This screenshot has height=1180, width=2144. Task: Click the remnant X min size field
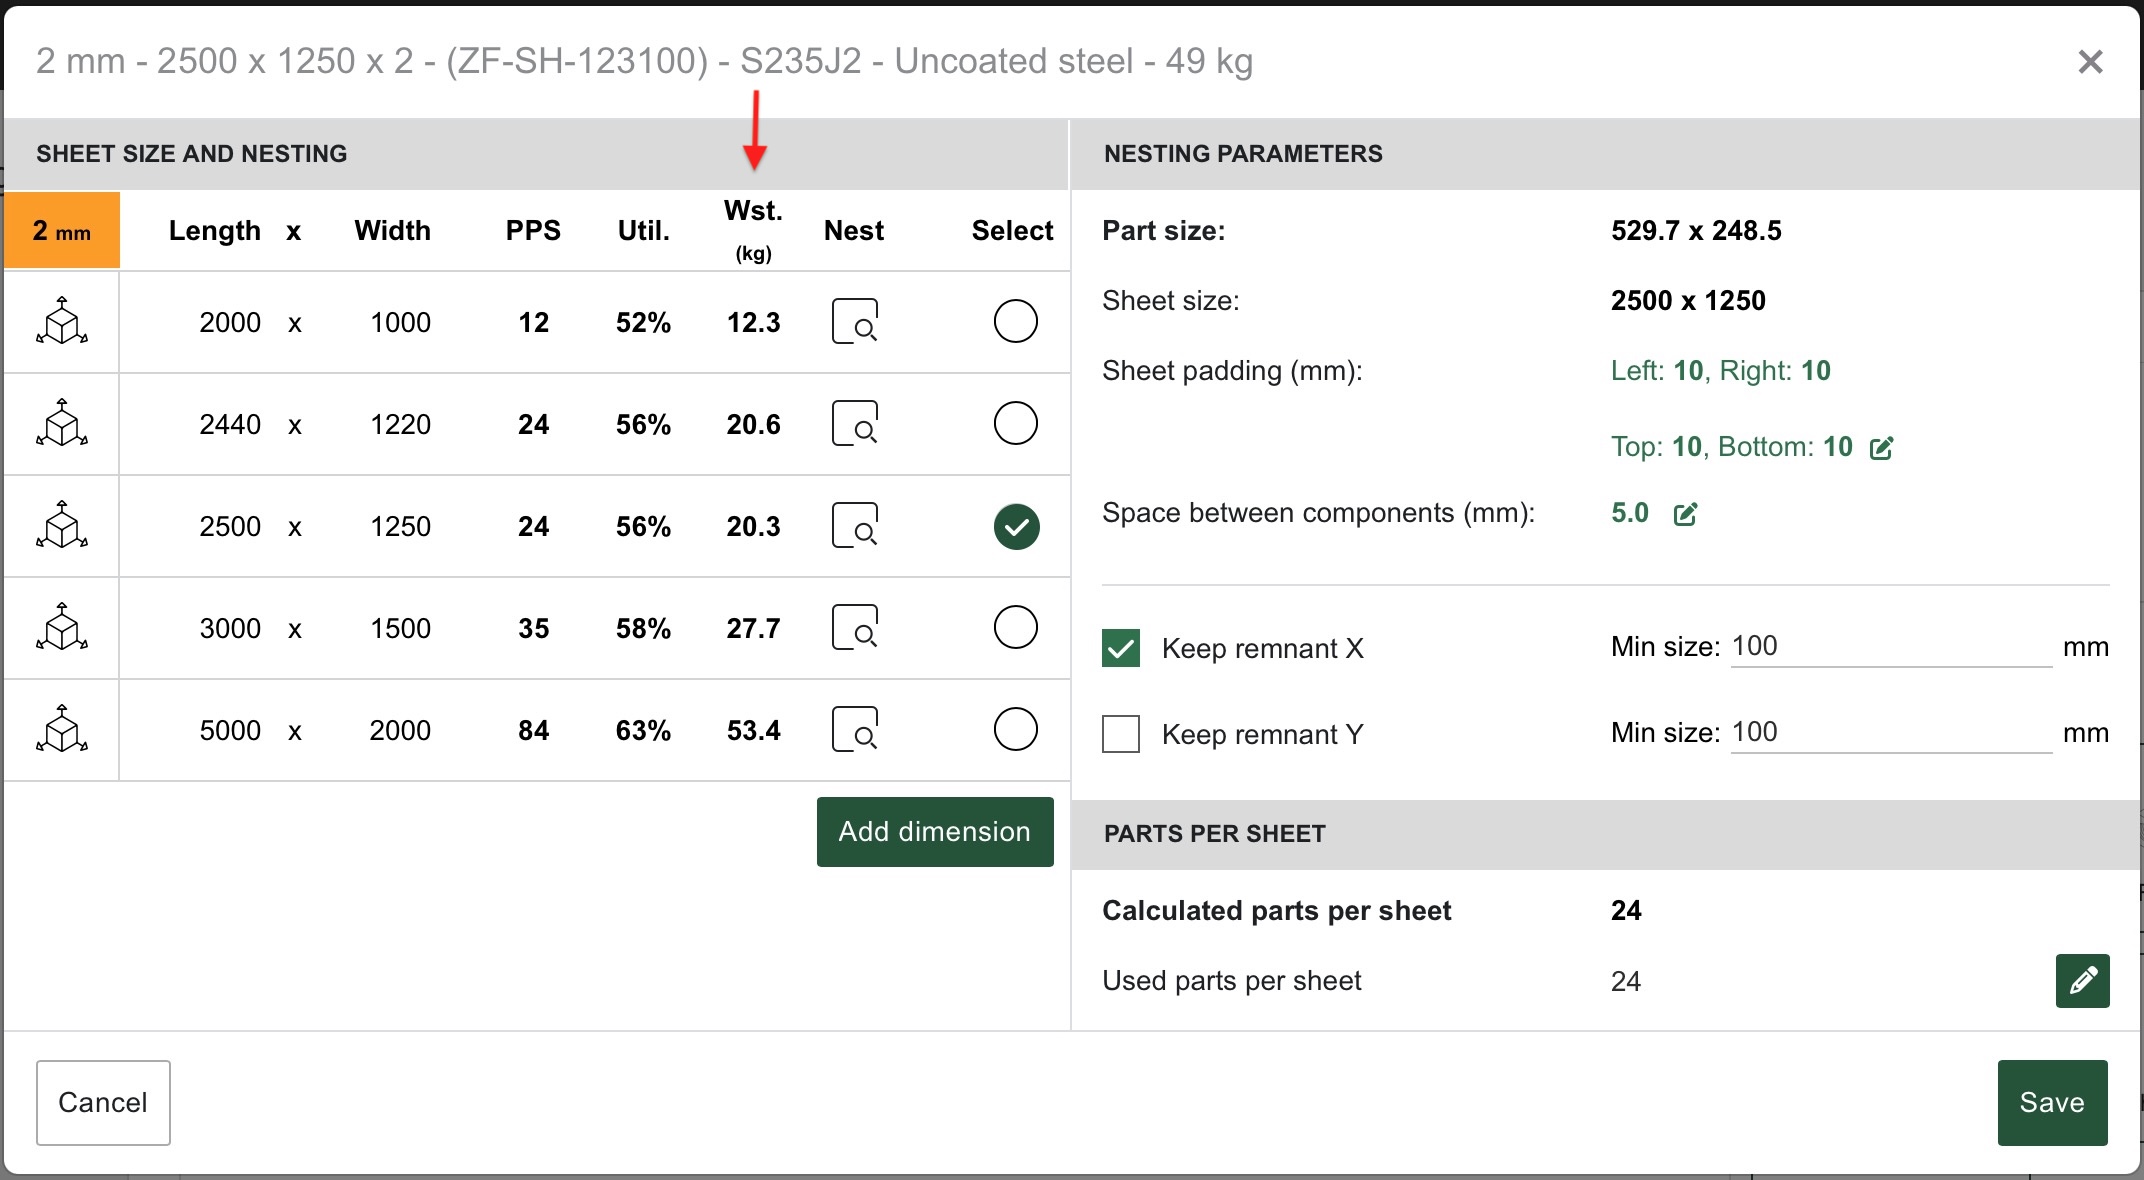coord(1890,647)
